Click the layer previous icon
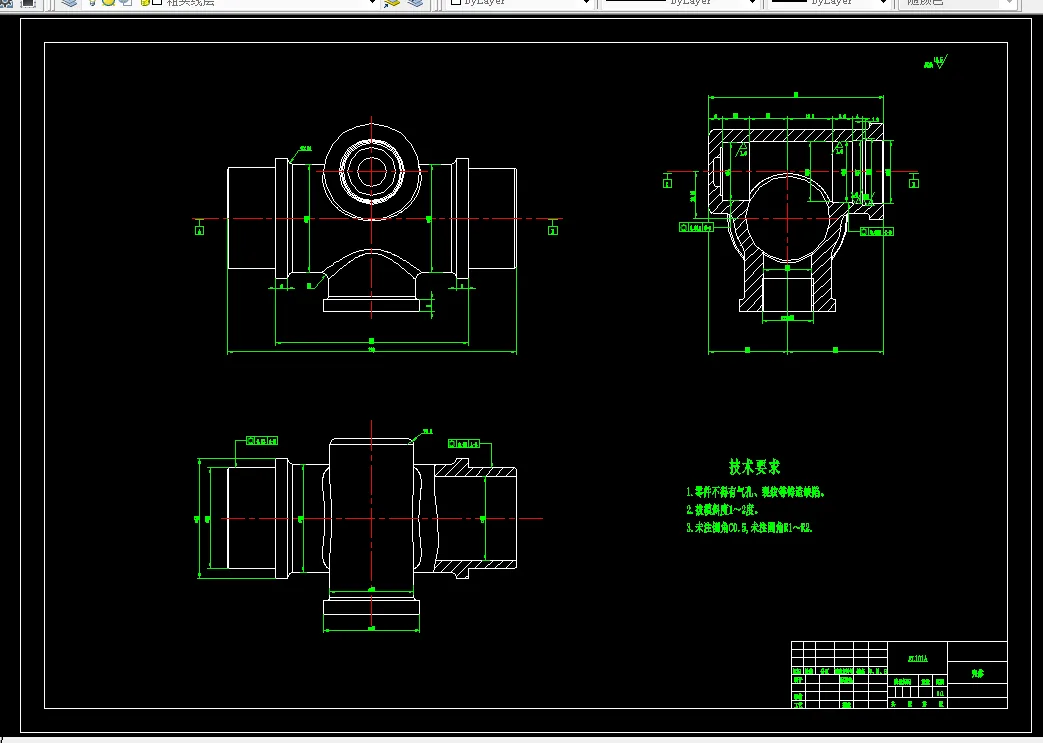 [415, 3]
